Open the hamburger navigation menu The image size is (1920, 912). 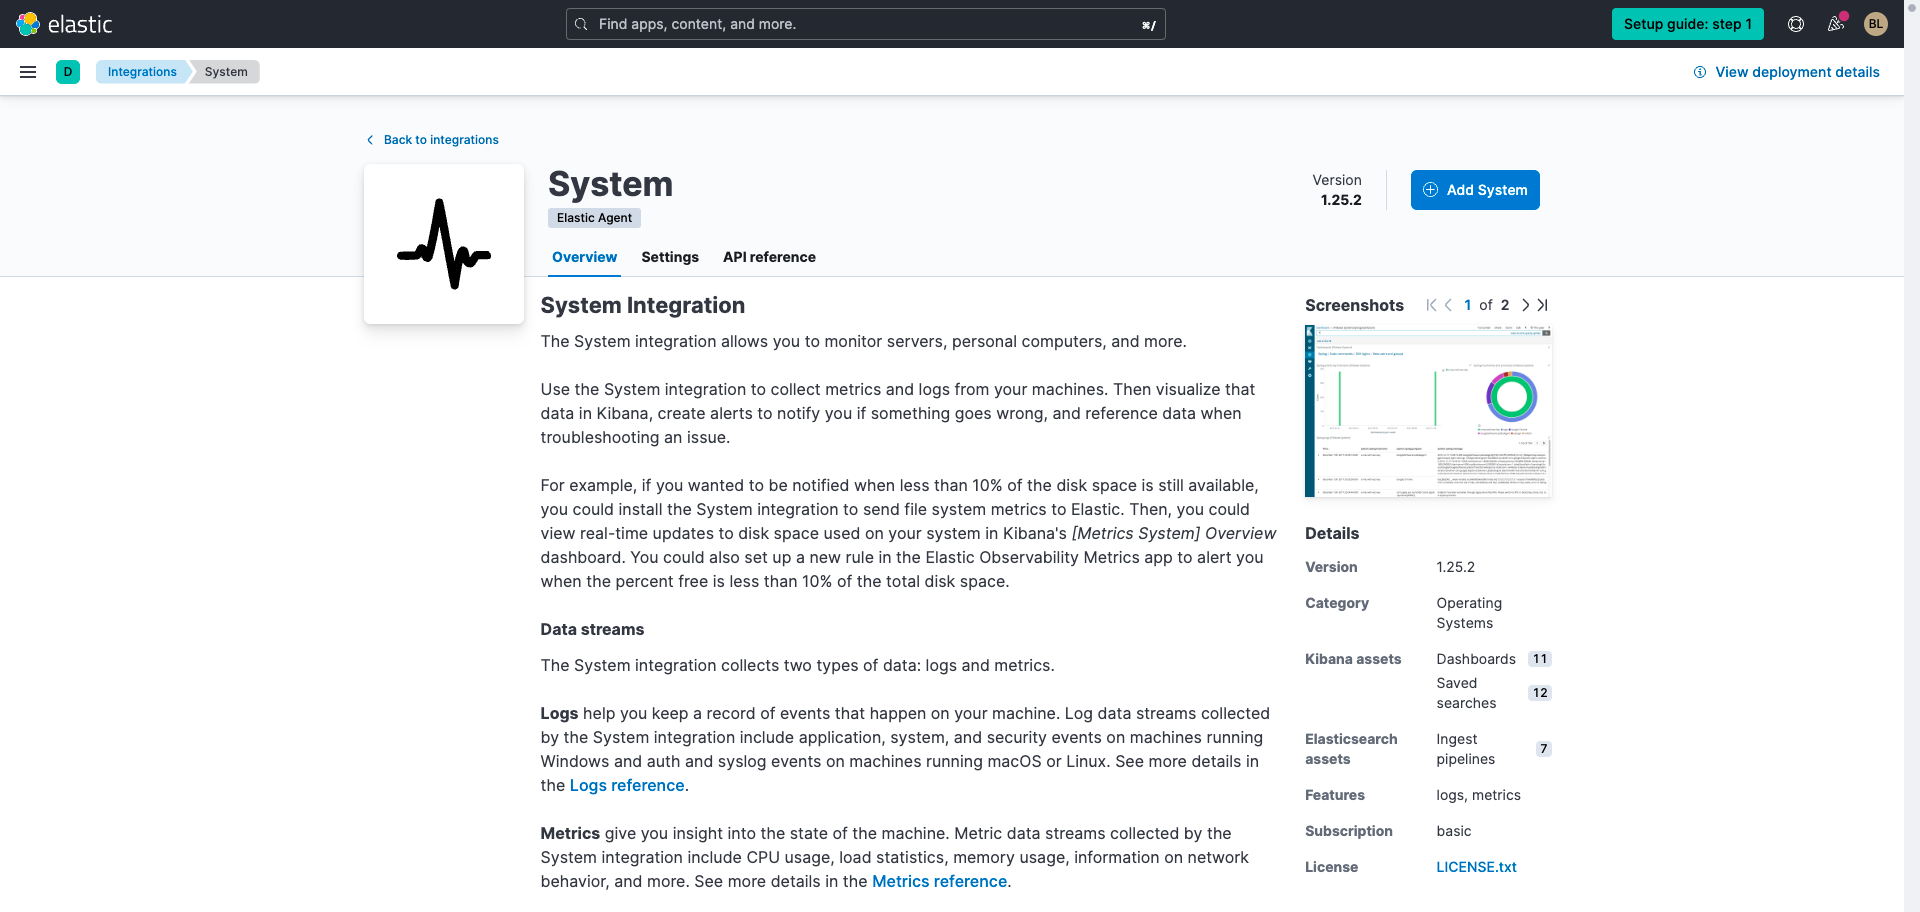click(28, 72)
